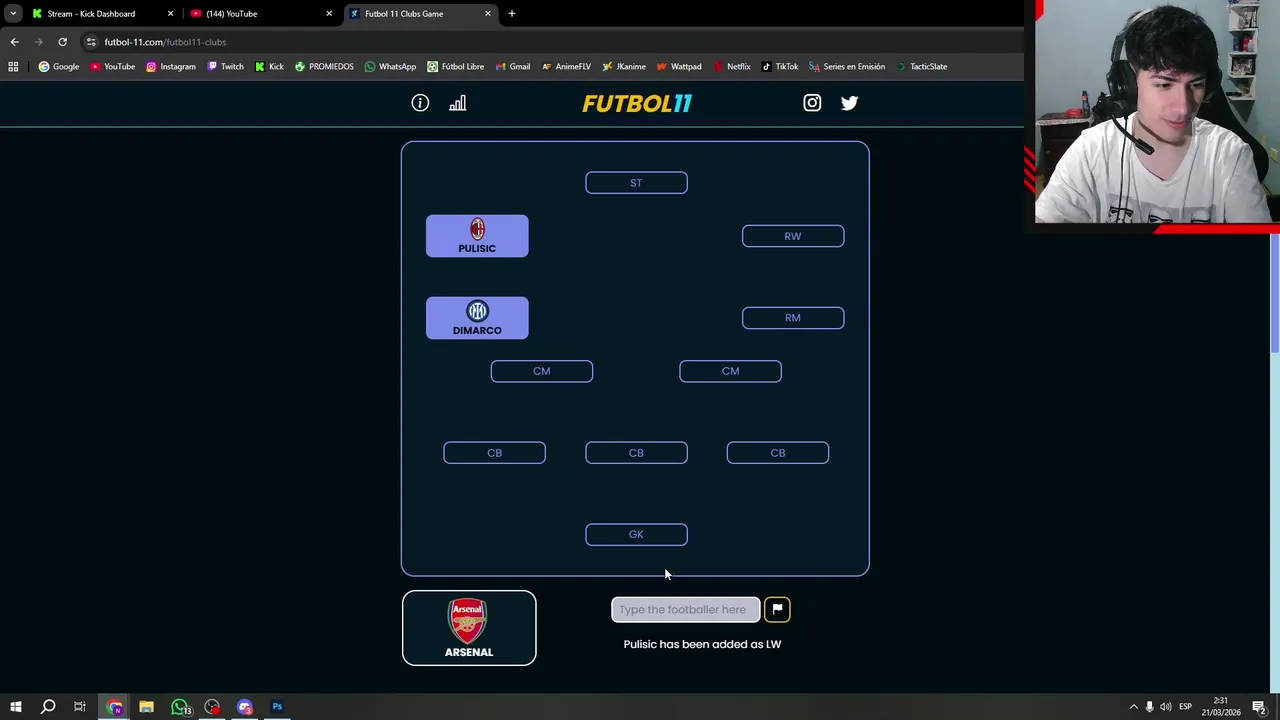
Task: Close the (144) YouTube tab
Action: point(329,14)
